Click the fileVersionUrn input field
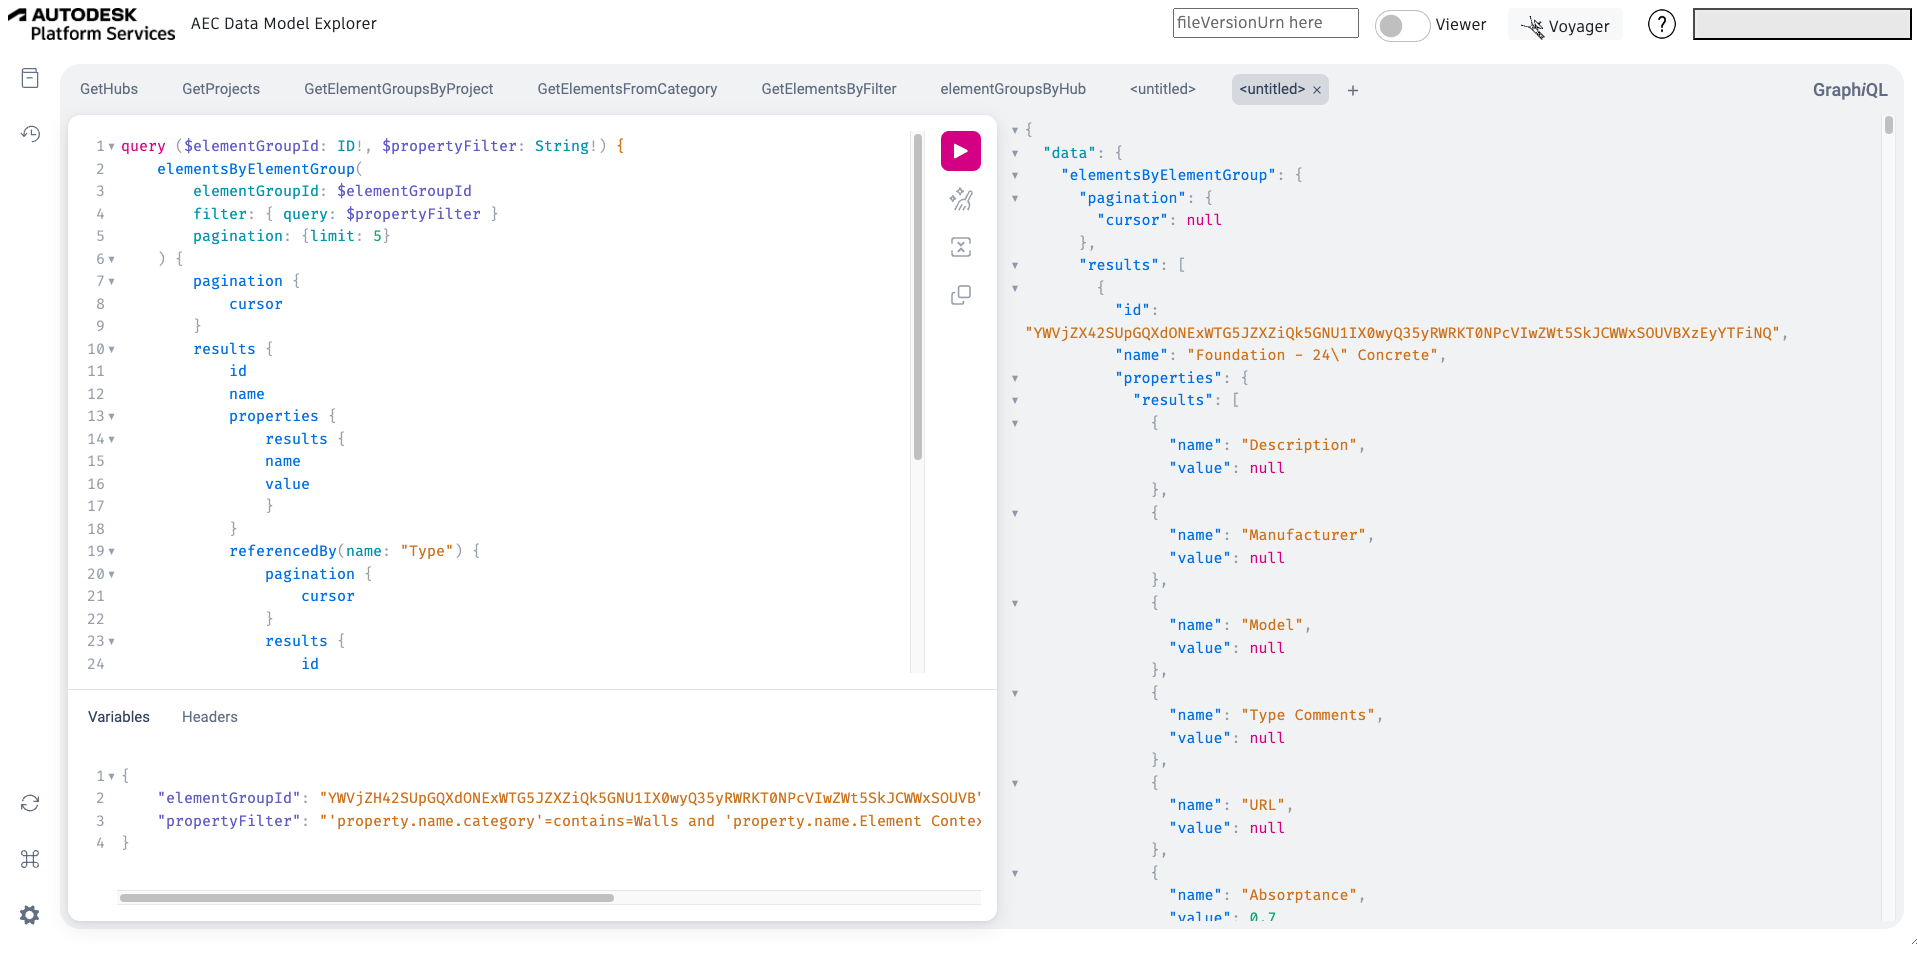Image resolution: width=1917 pixels, height=968 pixels. click(1264, 23)
